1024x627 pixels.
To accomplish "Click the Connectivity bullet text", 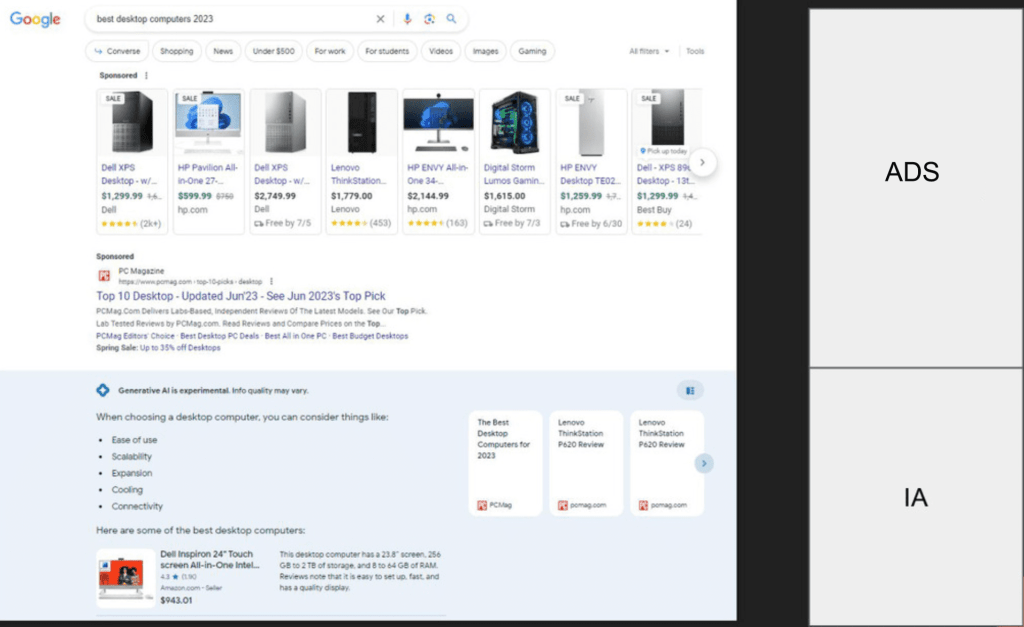I will click(136, 506).
